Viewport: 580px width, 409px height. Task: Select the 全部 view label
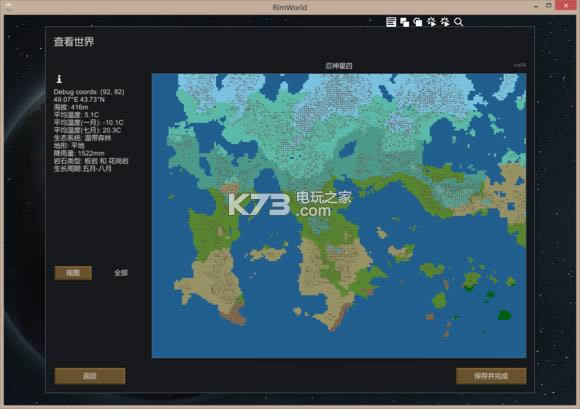point(121,273)
